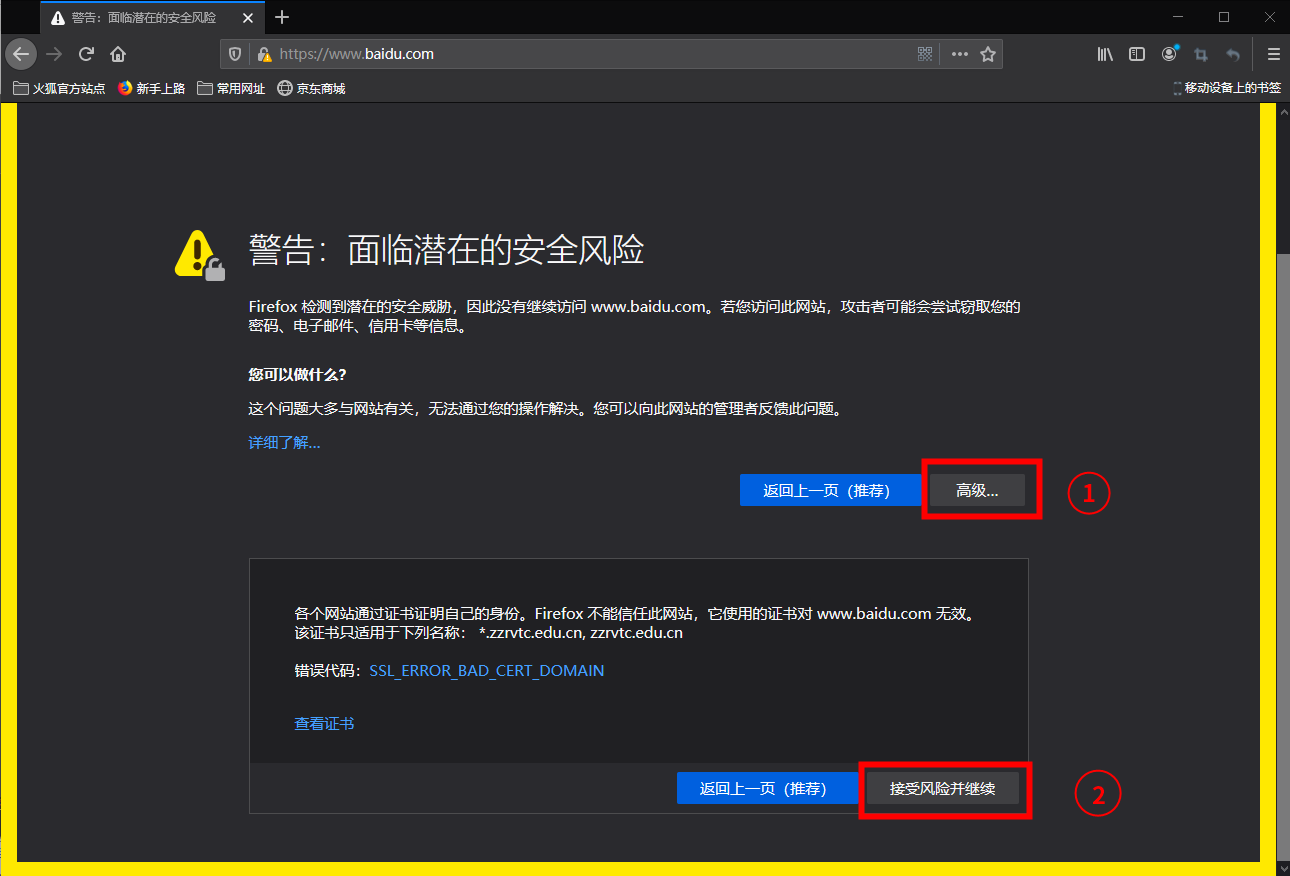Open the SSL_ERROR_BAD_CERT_DOMAIN error code link
This screenshot has width=1290, height=876.
click(487, 670)
